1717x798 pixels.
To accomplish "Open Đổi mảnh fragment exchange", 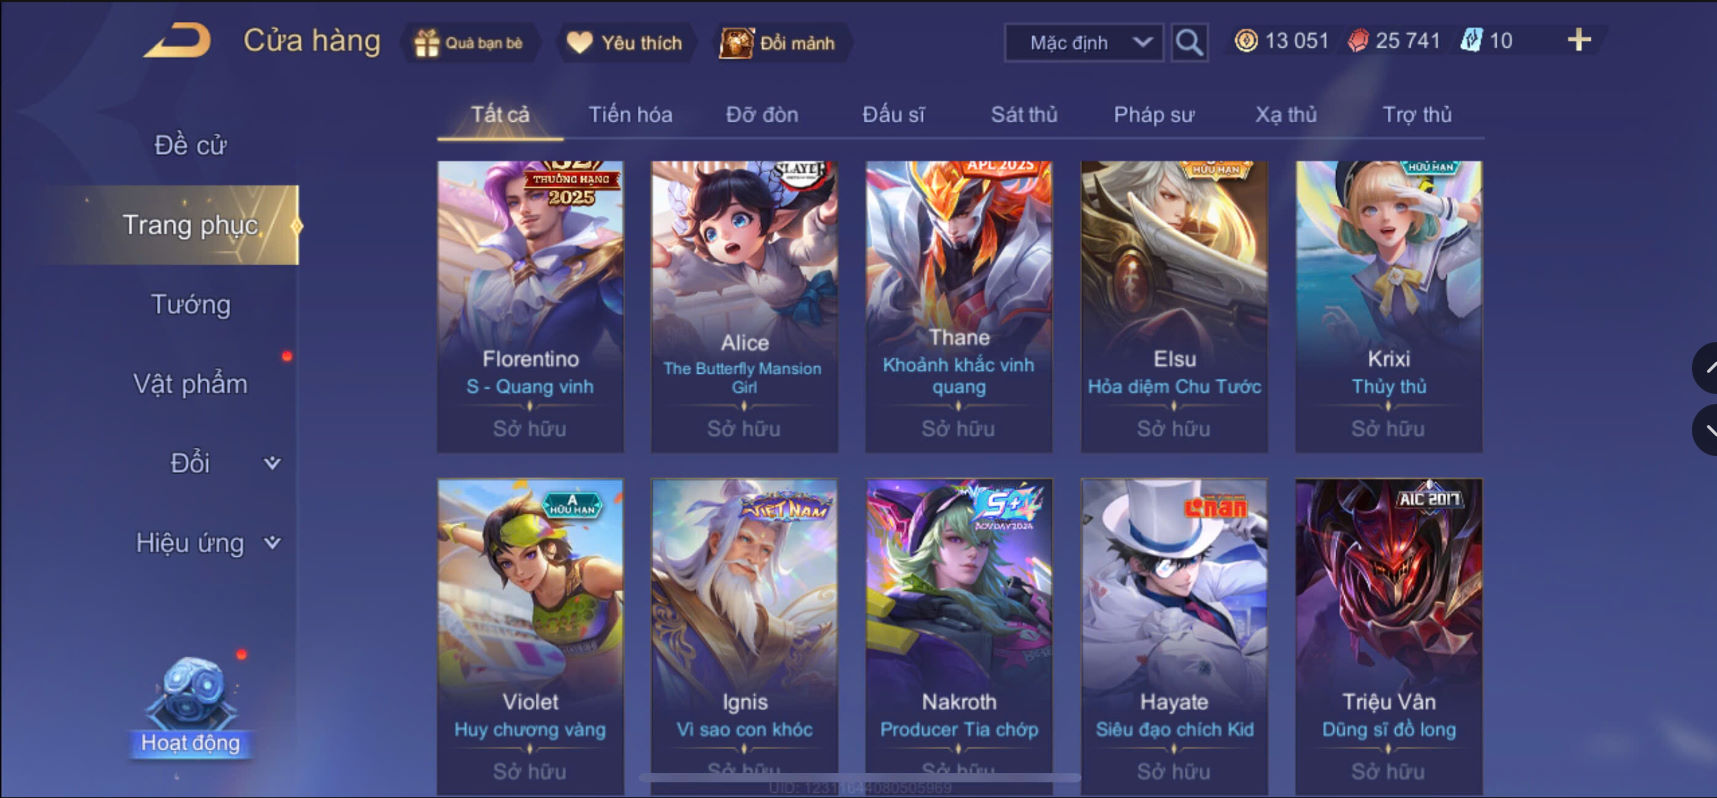I will 780,43.
